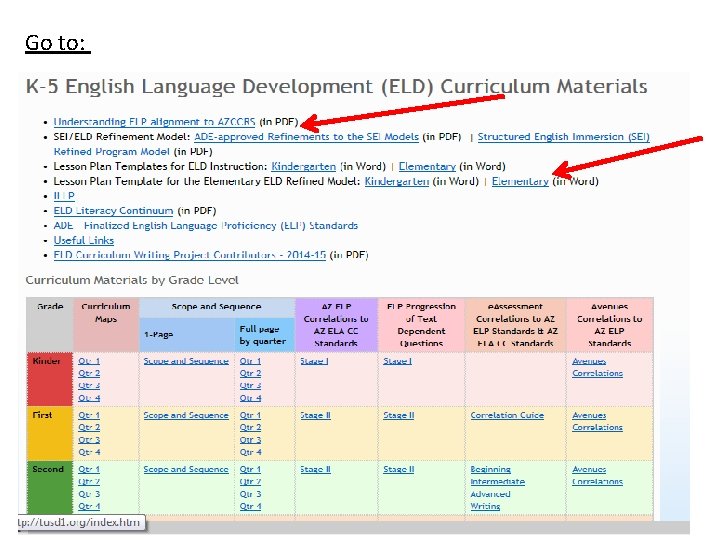
Task: Open ADE-approved Refinements to the SEI Models
Action: [306, 137]
